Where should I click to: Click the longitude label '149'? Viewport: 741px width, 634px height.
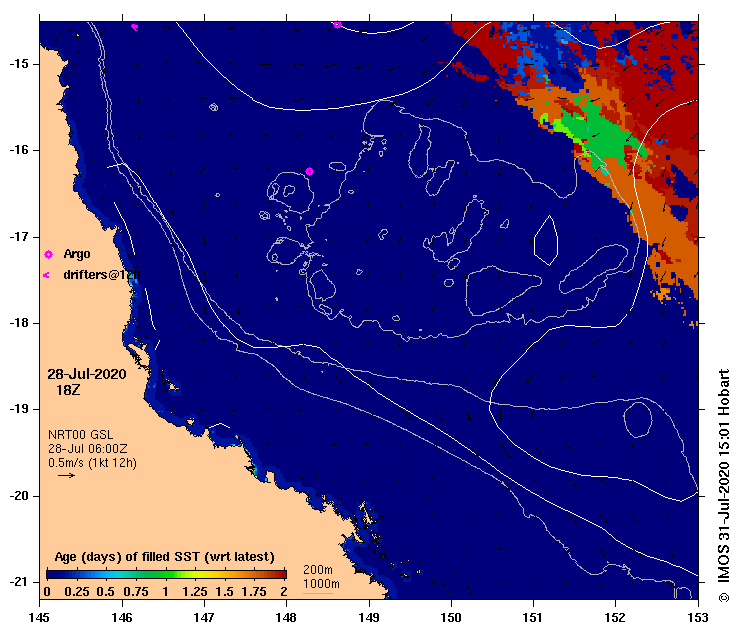pyautogui.click(x=369, y=617)
